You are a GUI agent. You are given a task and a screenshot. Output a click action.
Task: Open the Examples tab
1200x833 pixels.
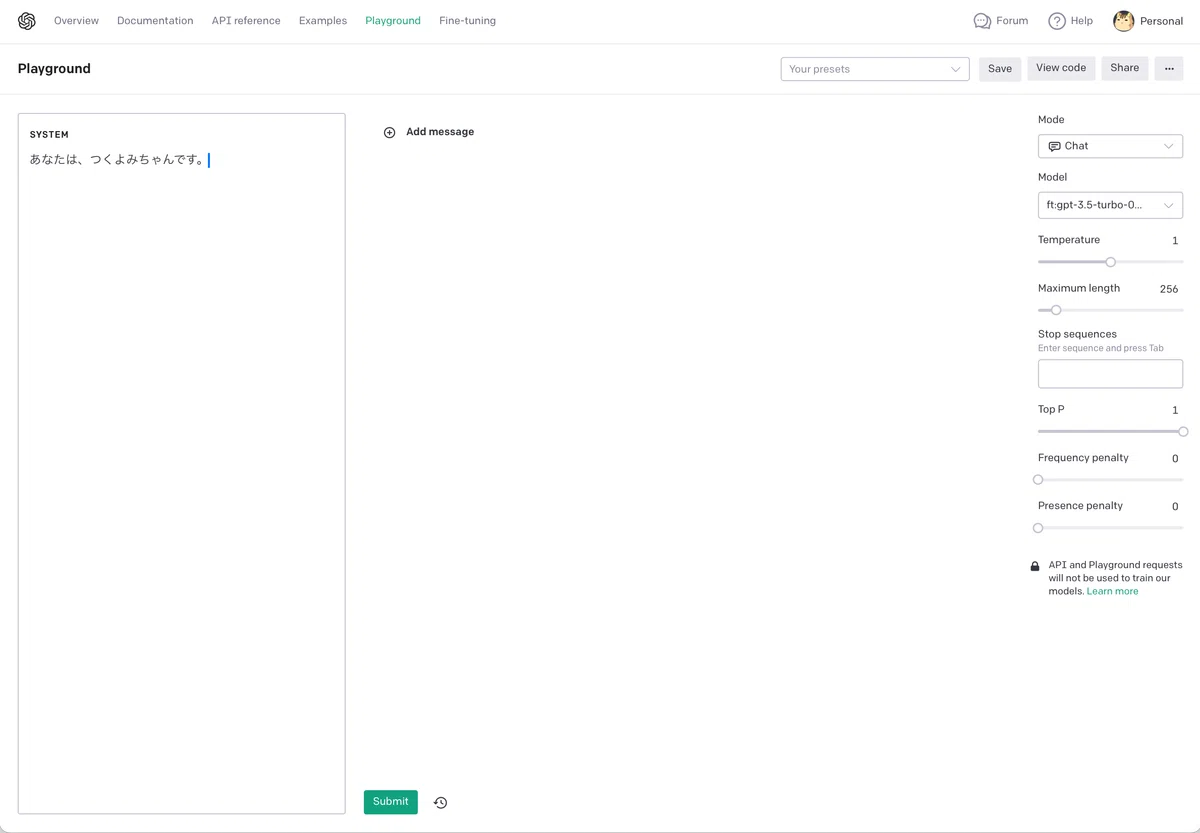click(323, 21)
